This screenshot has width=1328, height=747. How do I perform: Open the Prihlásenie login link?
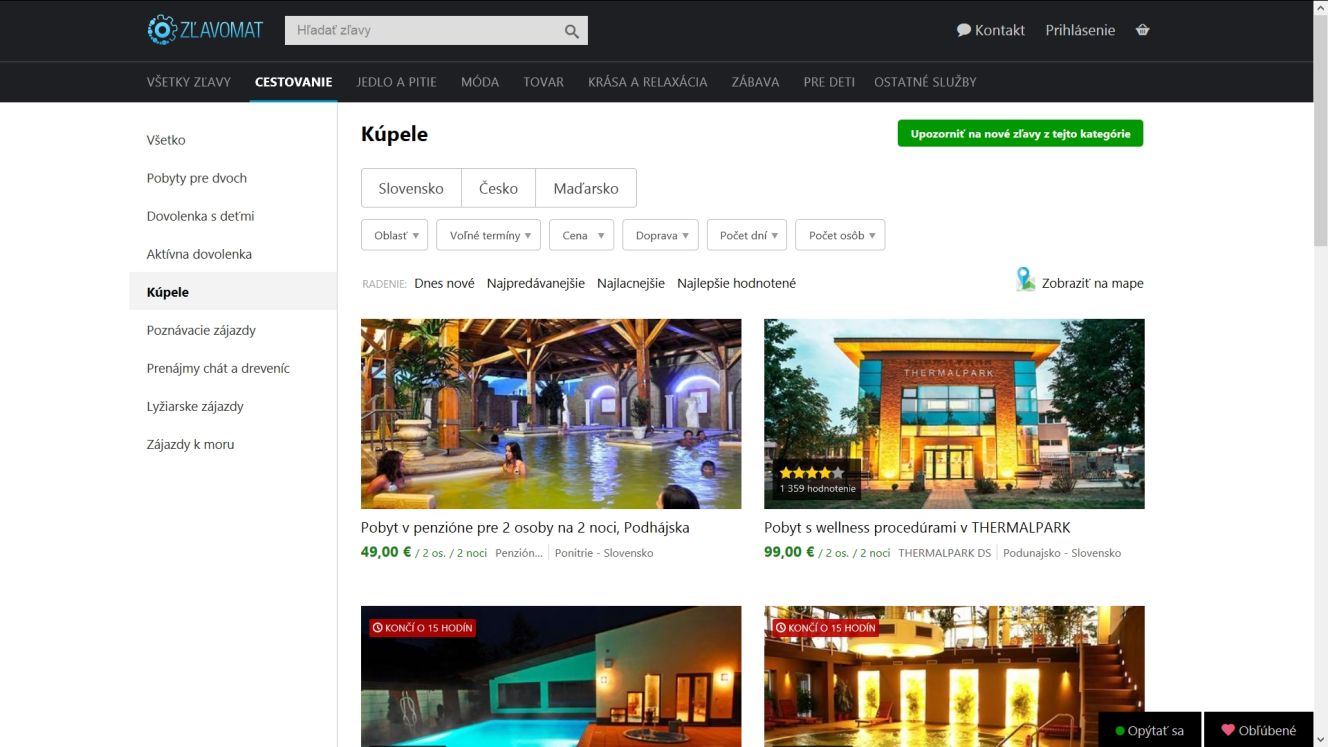pos(1080,30)
